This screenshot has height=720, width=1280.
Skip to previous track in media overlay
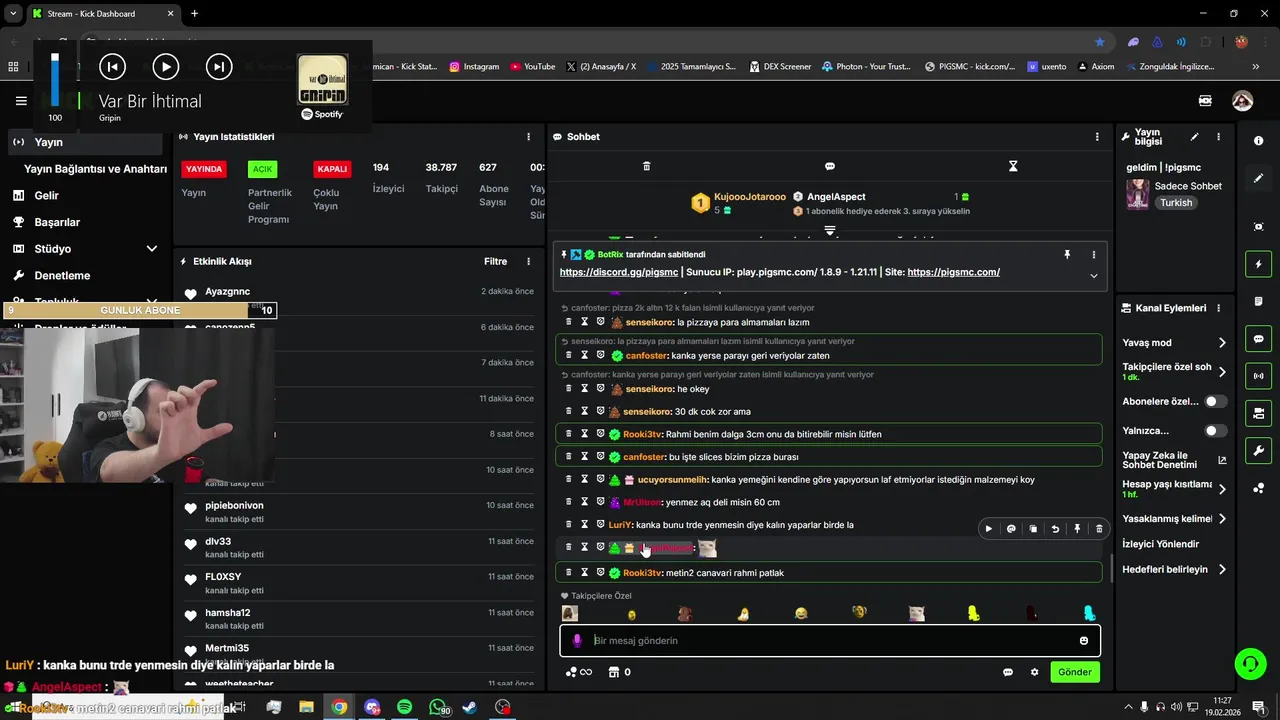(x=112, y=67)
